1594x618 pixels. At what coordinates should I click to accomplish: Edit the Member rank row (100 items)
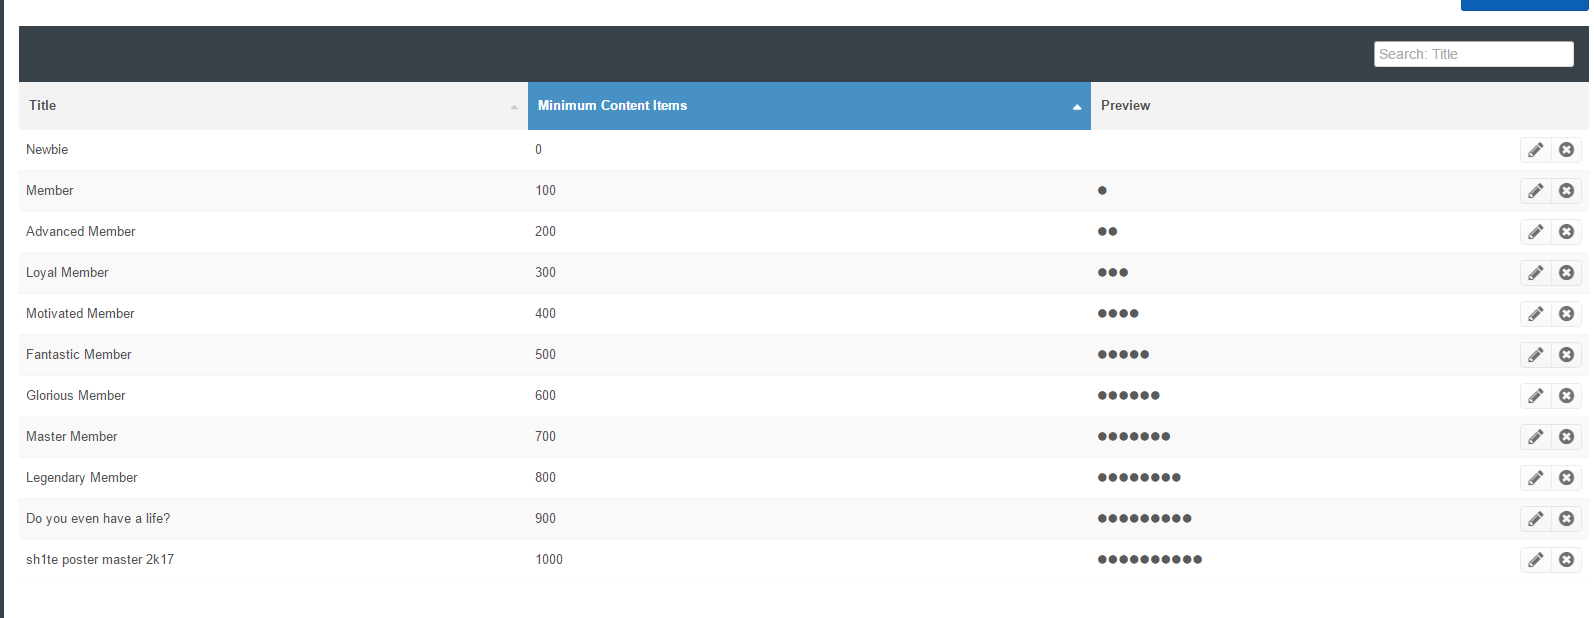click(1536, 191)
